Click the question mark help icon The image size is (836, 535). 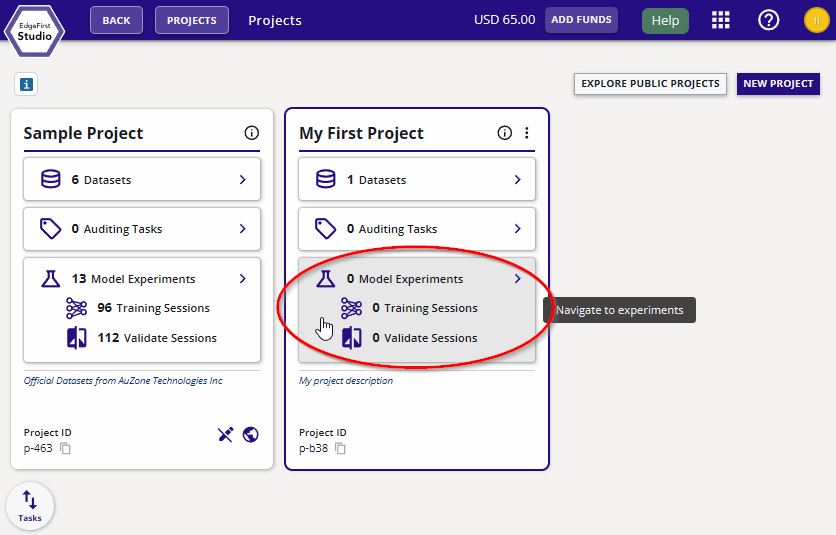click(x=768, y=20)
